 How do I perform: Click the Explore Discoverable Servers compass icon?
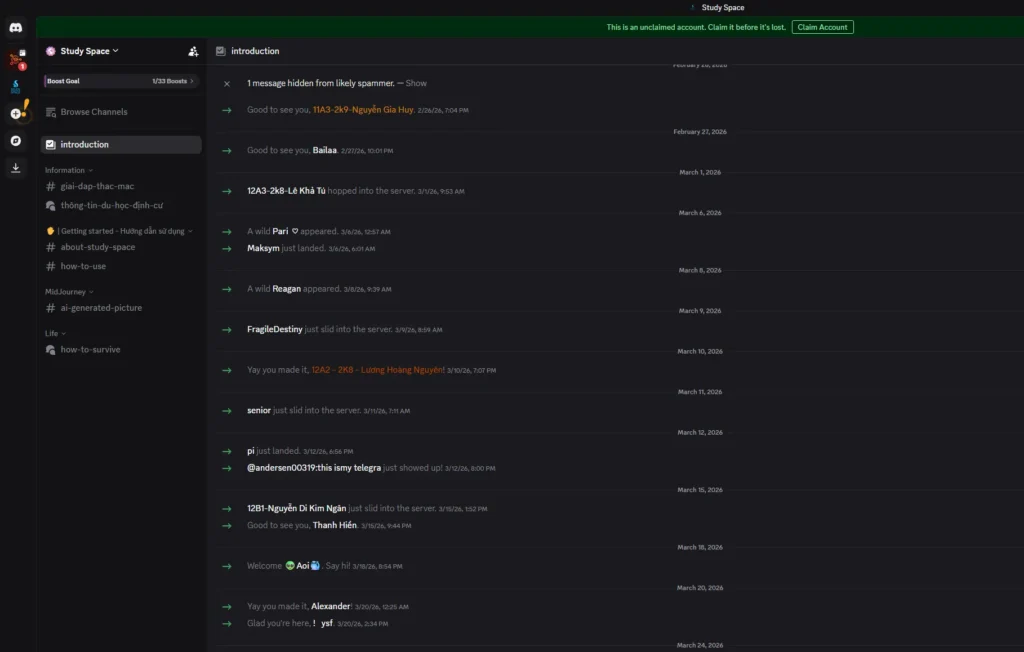[15, 141]
